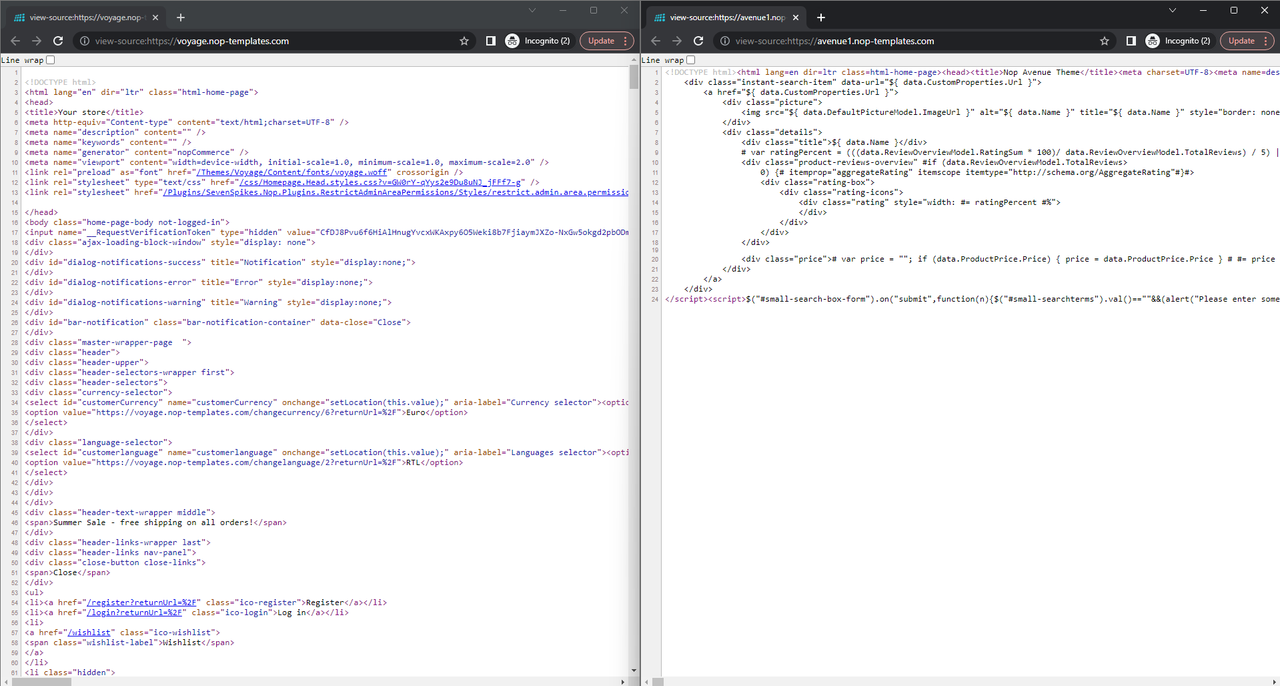
Task: Open side panel in the voyage window
Action: (x=490, y=41)
